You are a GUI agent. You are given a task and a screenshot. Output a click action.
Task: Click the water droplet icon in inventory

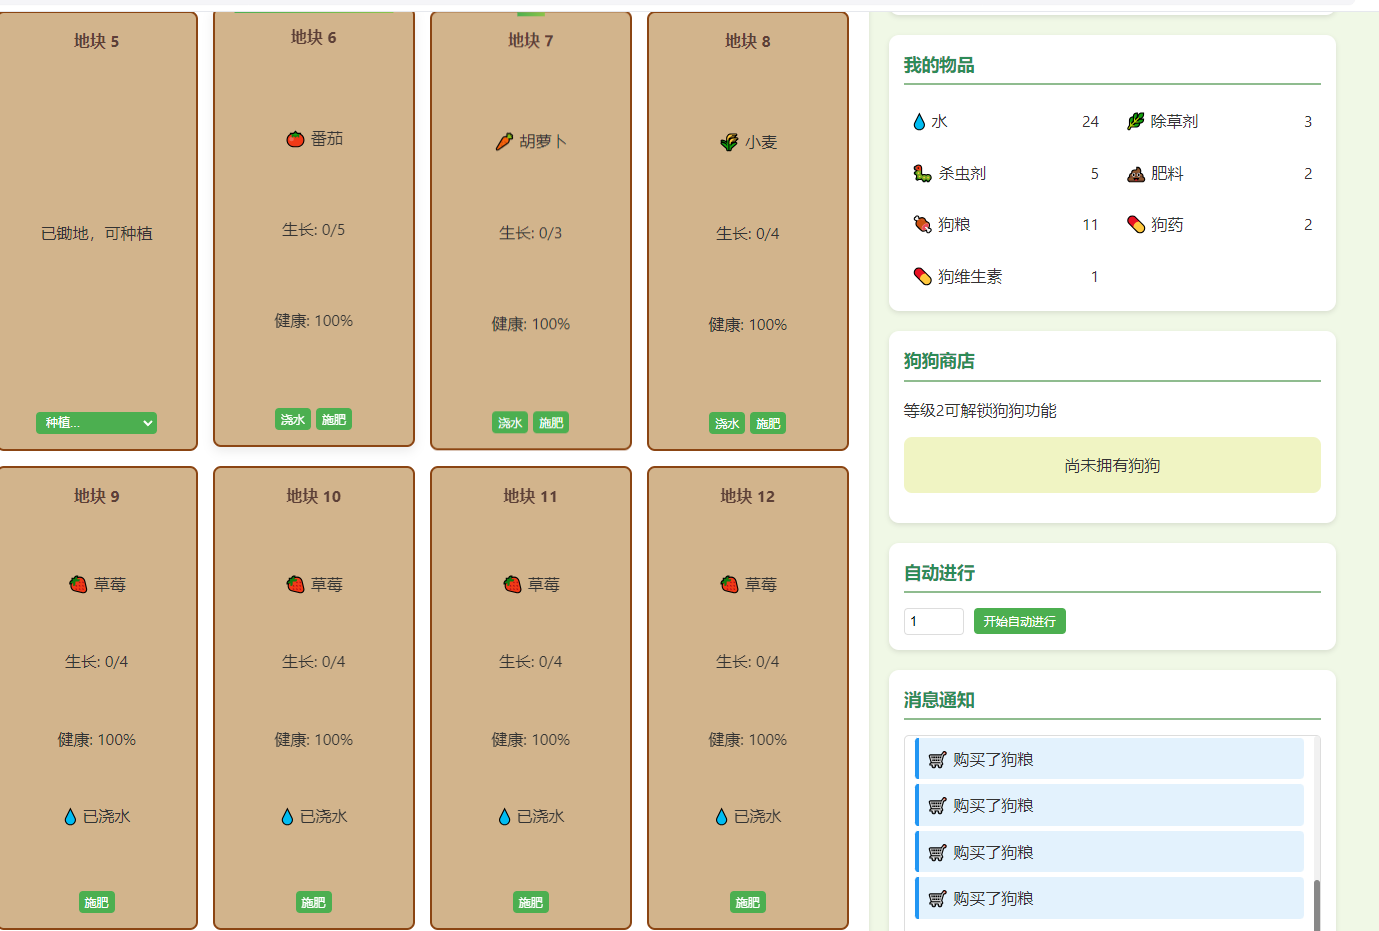919,122
